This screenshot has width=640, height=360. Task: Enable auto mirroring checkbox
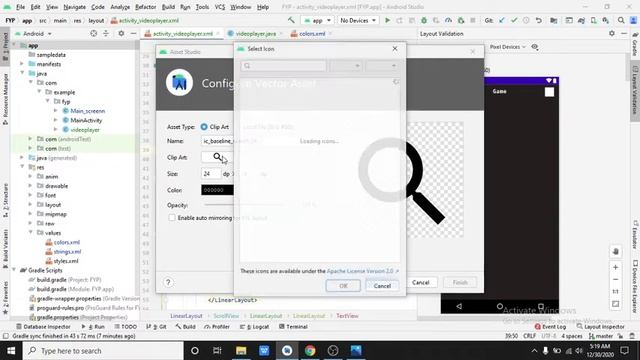tap(172, 218)
